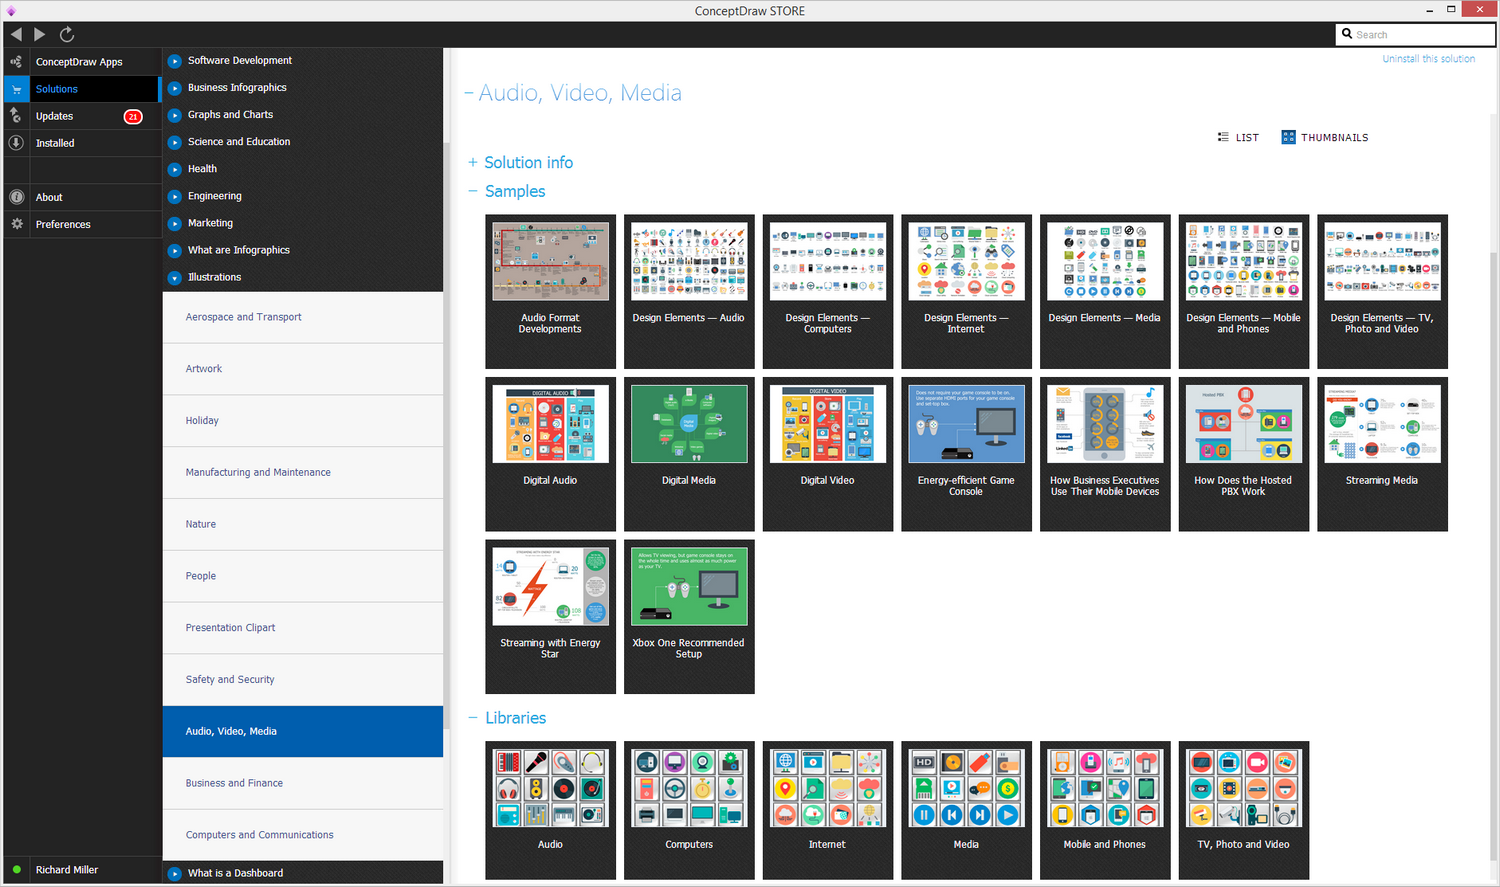Expand the Marketing category
The width and height of the screenshot is (1500, 887).
click(x=174, y=223)
